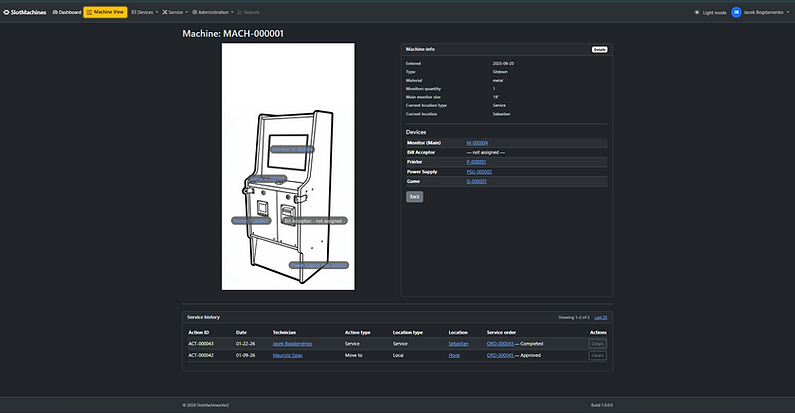Screen dimensions: 795x413
Task: Expand the Administration dropdown menu
Action: click(213, 12)
